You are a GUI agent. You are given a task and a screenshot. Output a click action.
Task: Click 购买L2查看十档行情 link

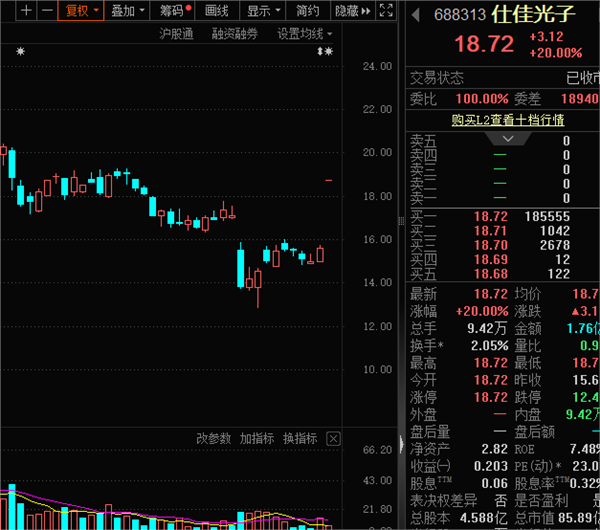(x=508, y=120)
